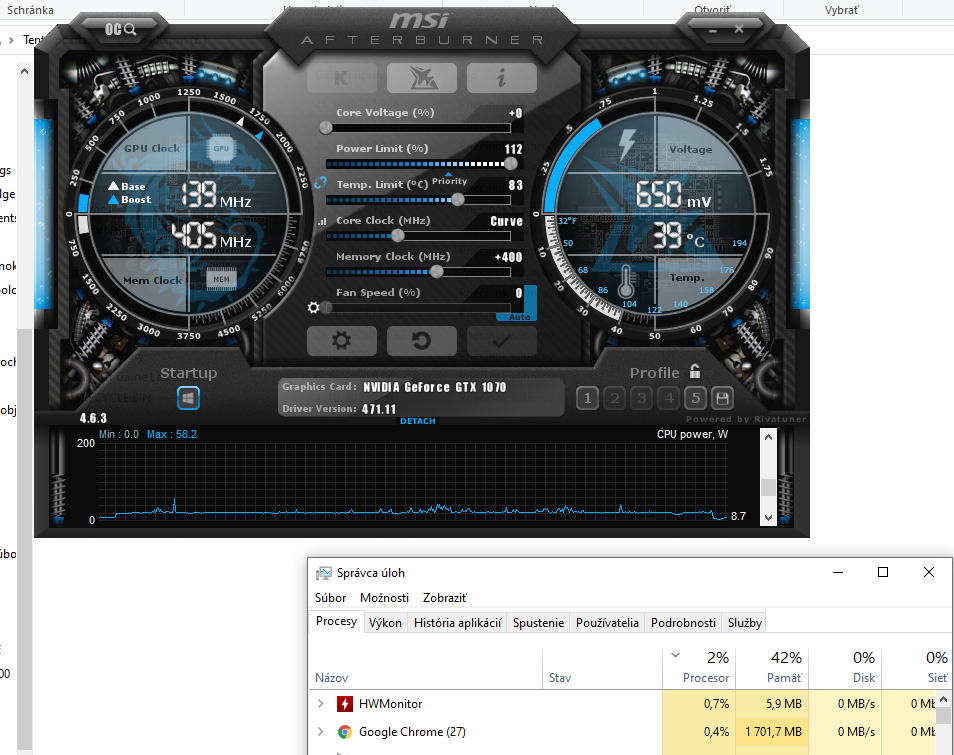Viewport: 954px width, 755px height.
Task: Click the Kombustor K button
Action: point(341,78)
